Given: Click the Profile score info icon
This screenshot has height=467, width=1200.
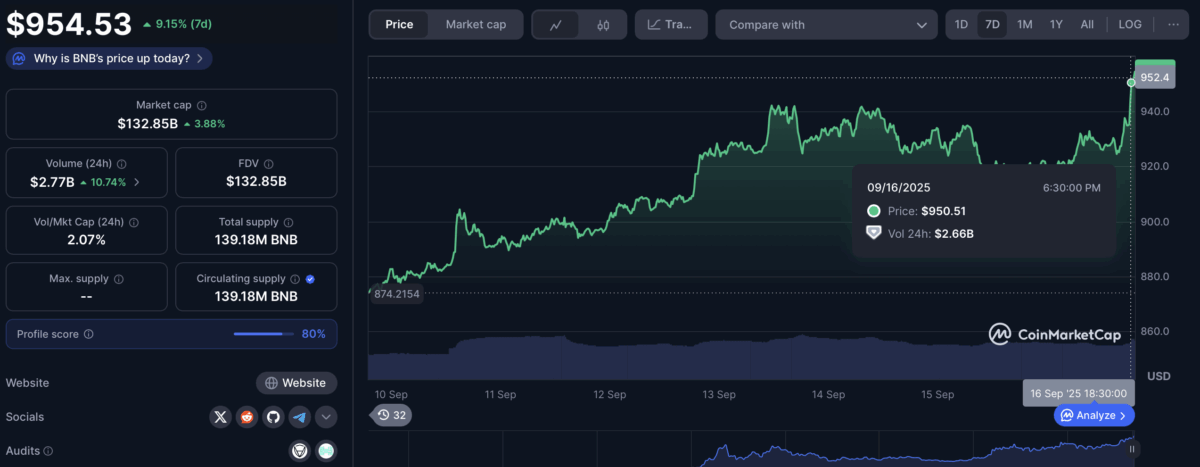Looking at the screenshot, I should click(89, 334).
